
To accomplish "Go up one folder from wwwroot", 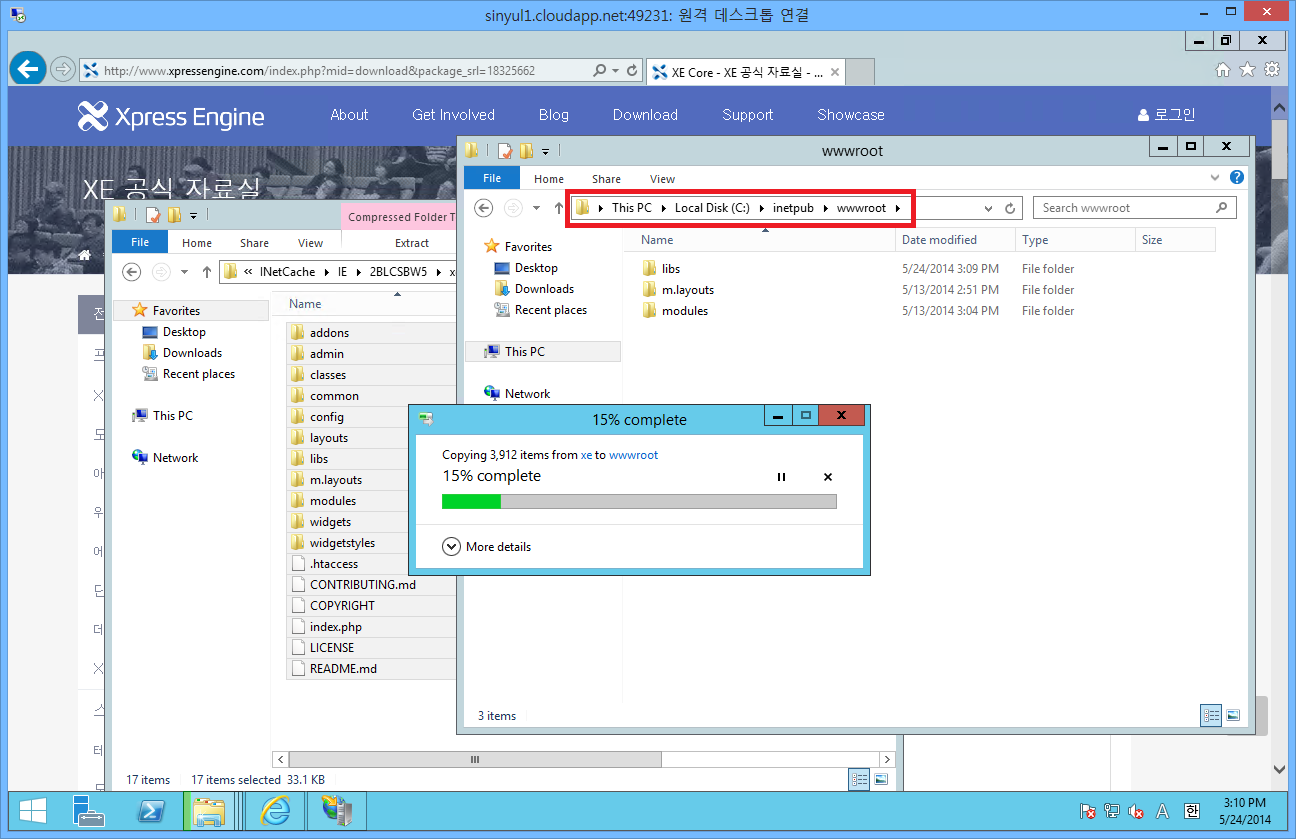I will pyautogui.click(x=559, y=208).
